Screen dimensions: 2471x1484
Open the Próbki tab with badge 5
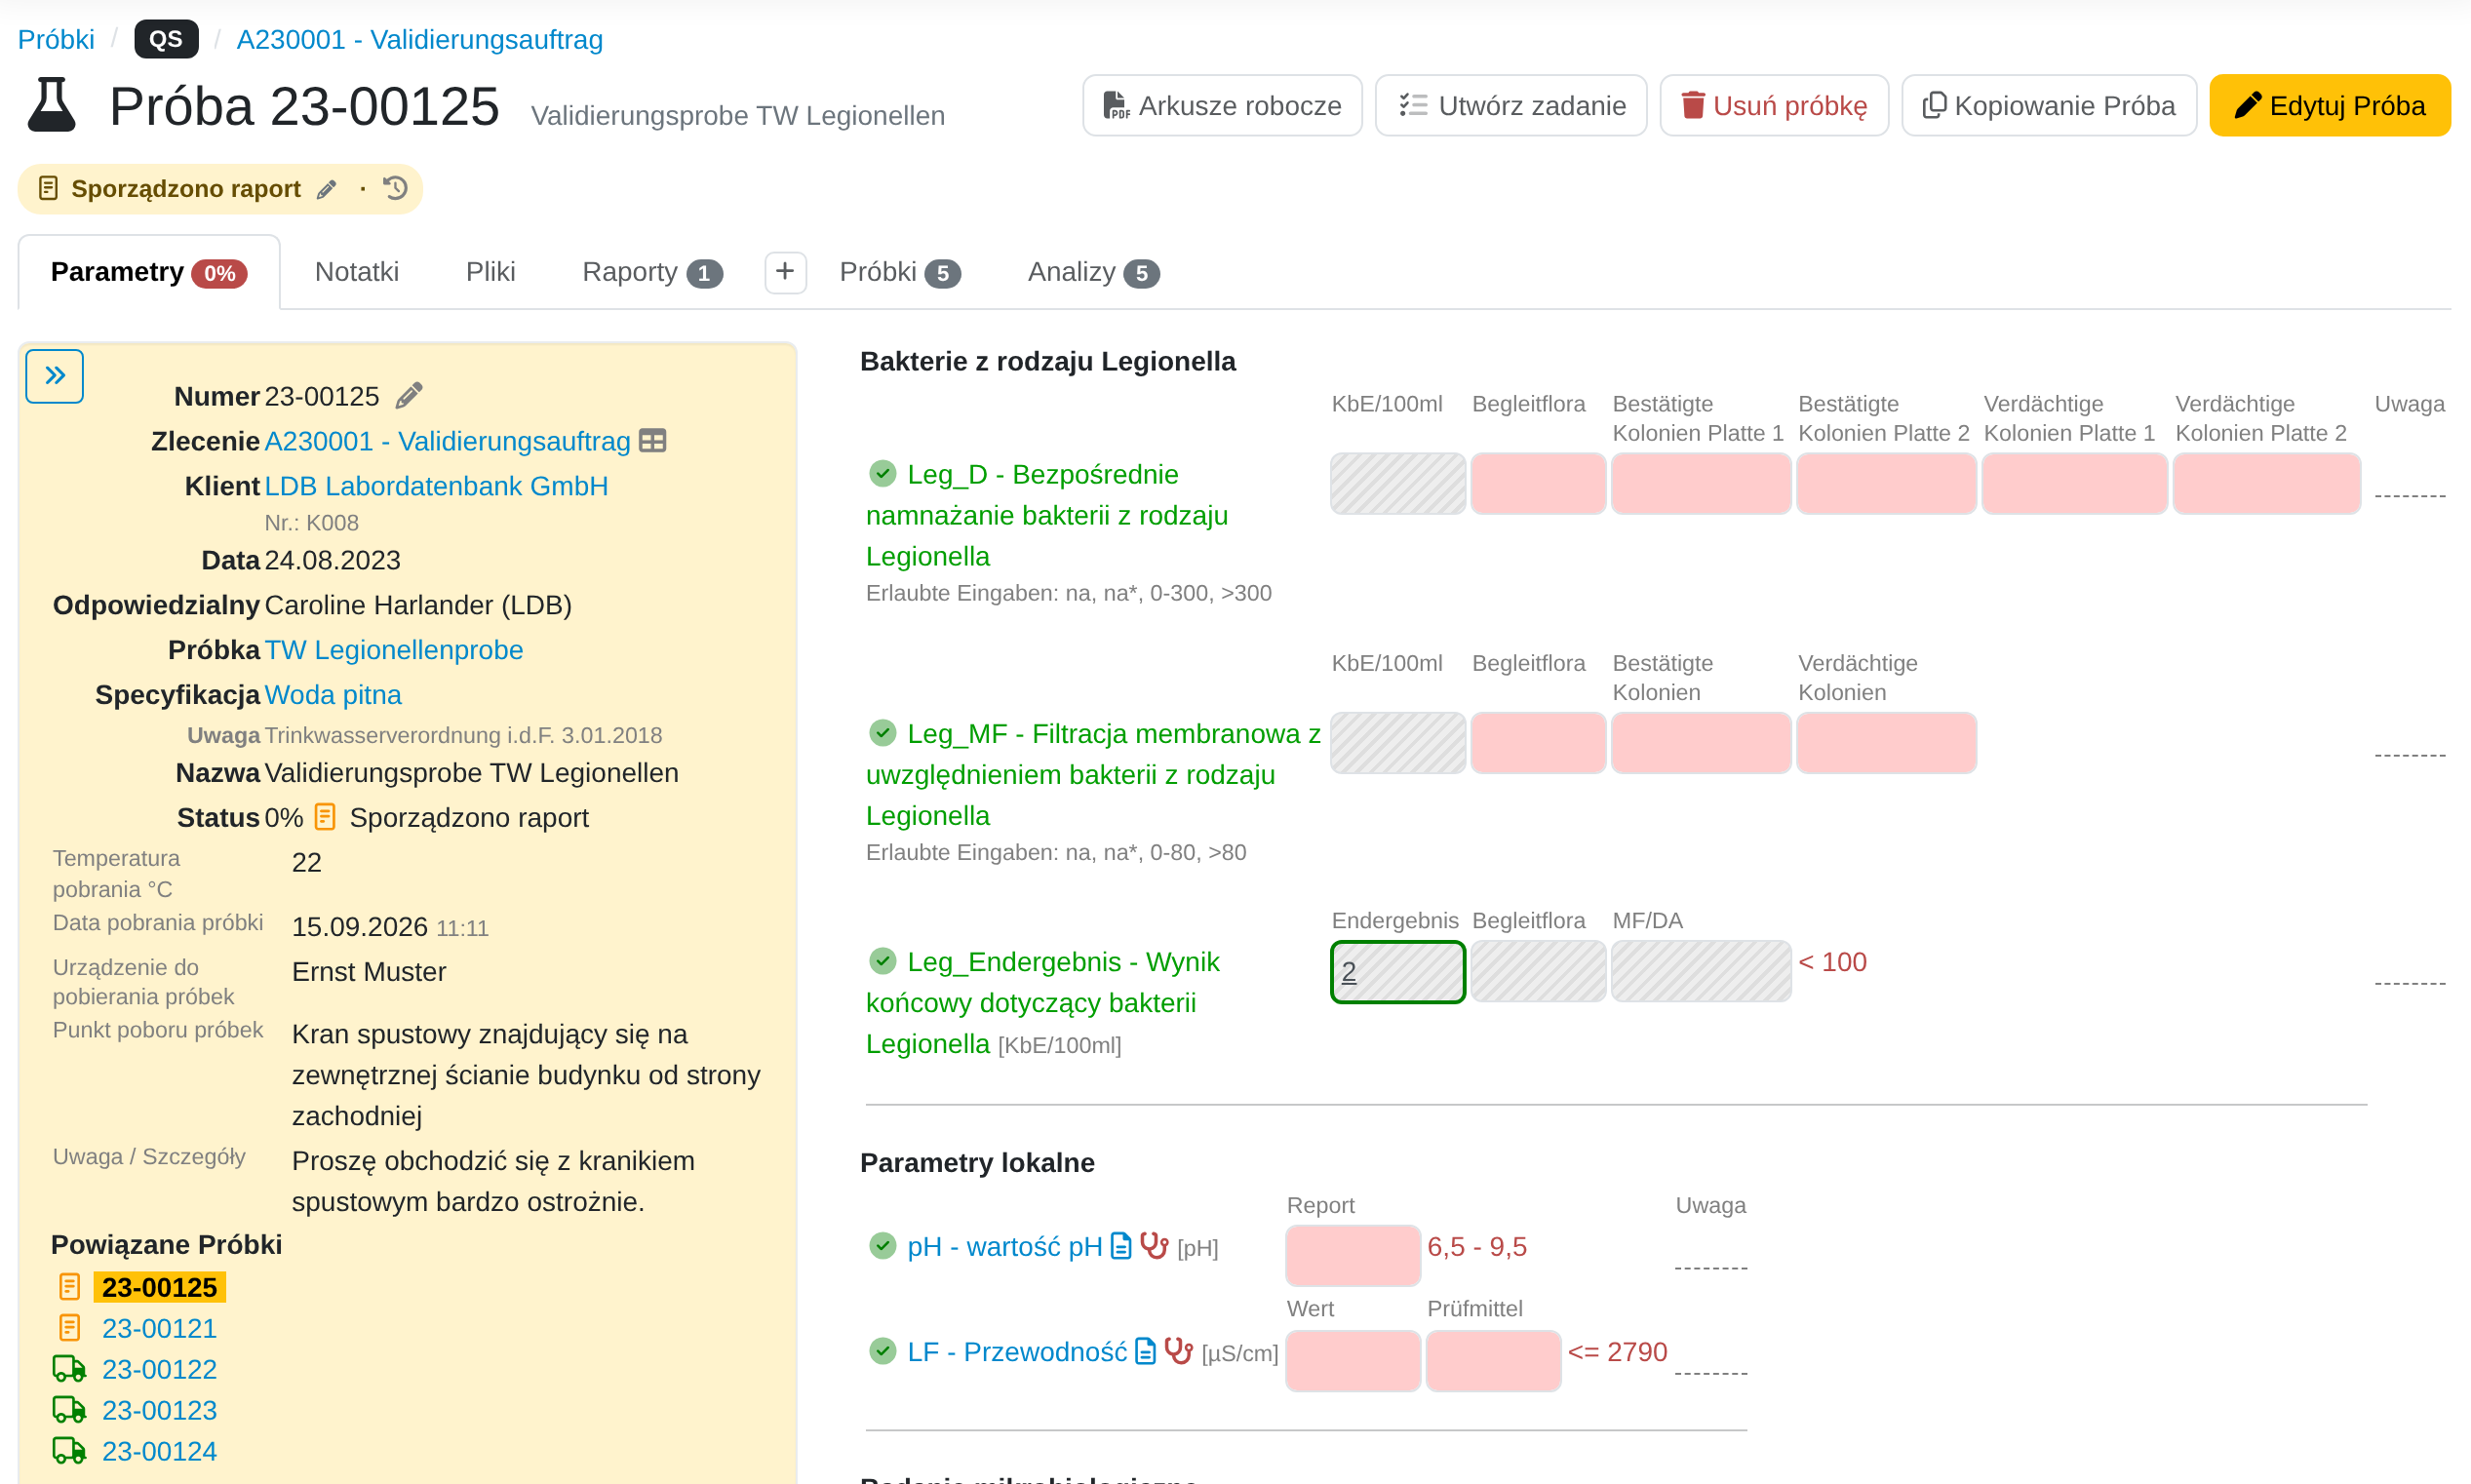(900, 272)
